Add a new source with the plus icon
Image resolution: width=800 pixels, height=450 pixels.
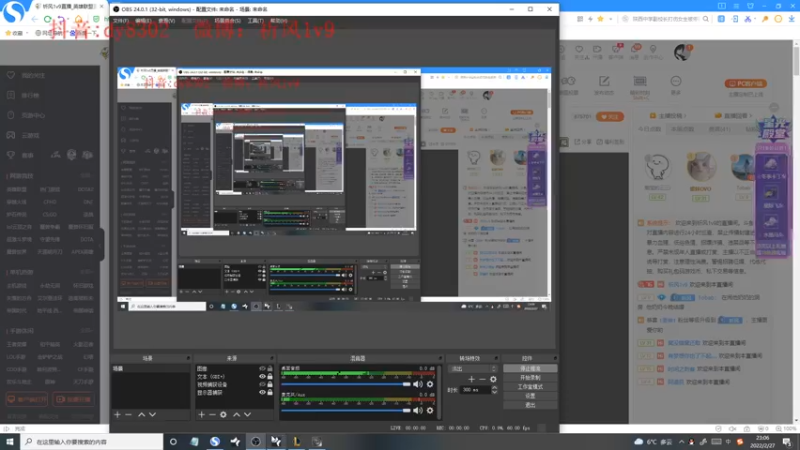pos(202,415)
